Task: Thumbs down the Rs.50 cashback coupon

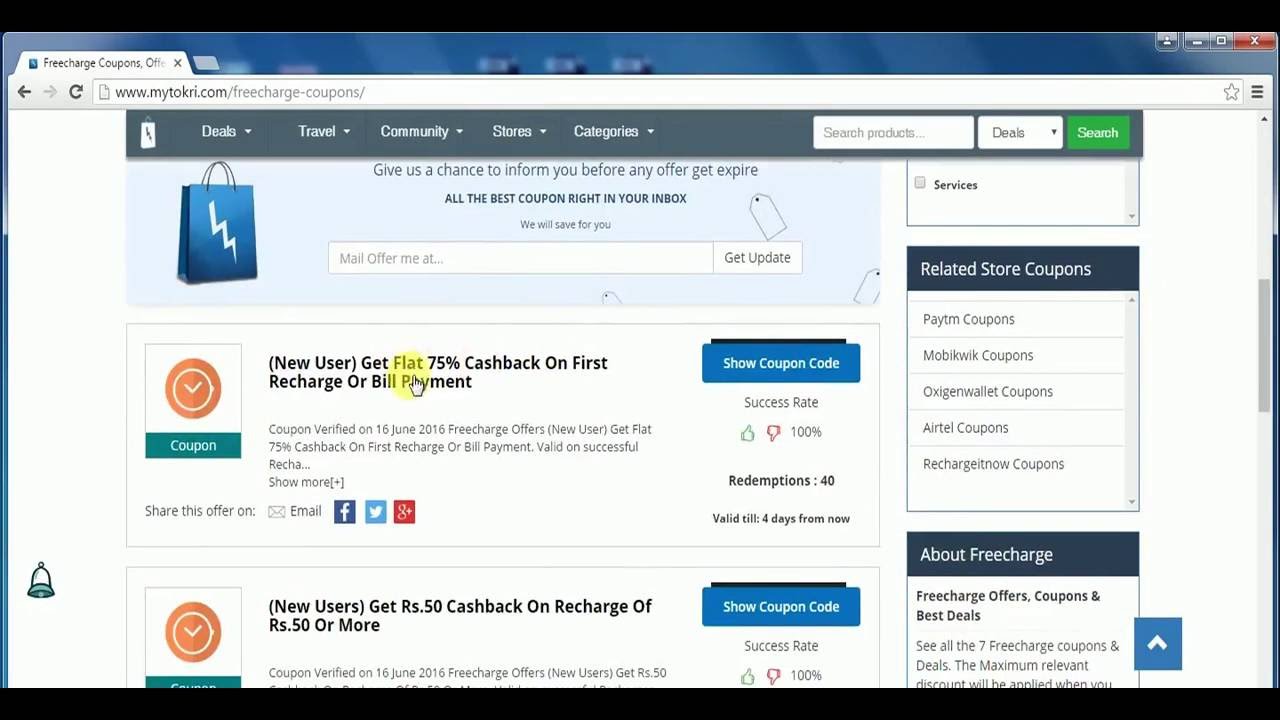Action: coord(773,676)
